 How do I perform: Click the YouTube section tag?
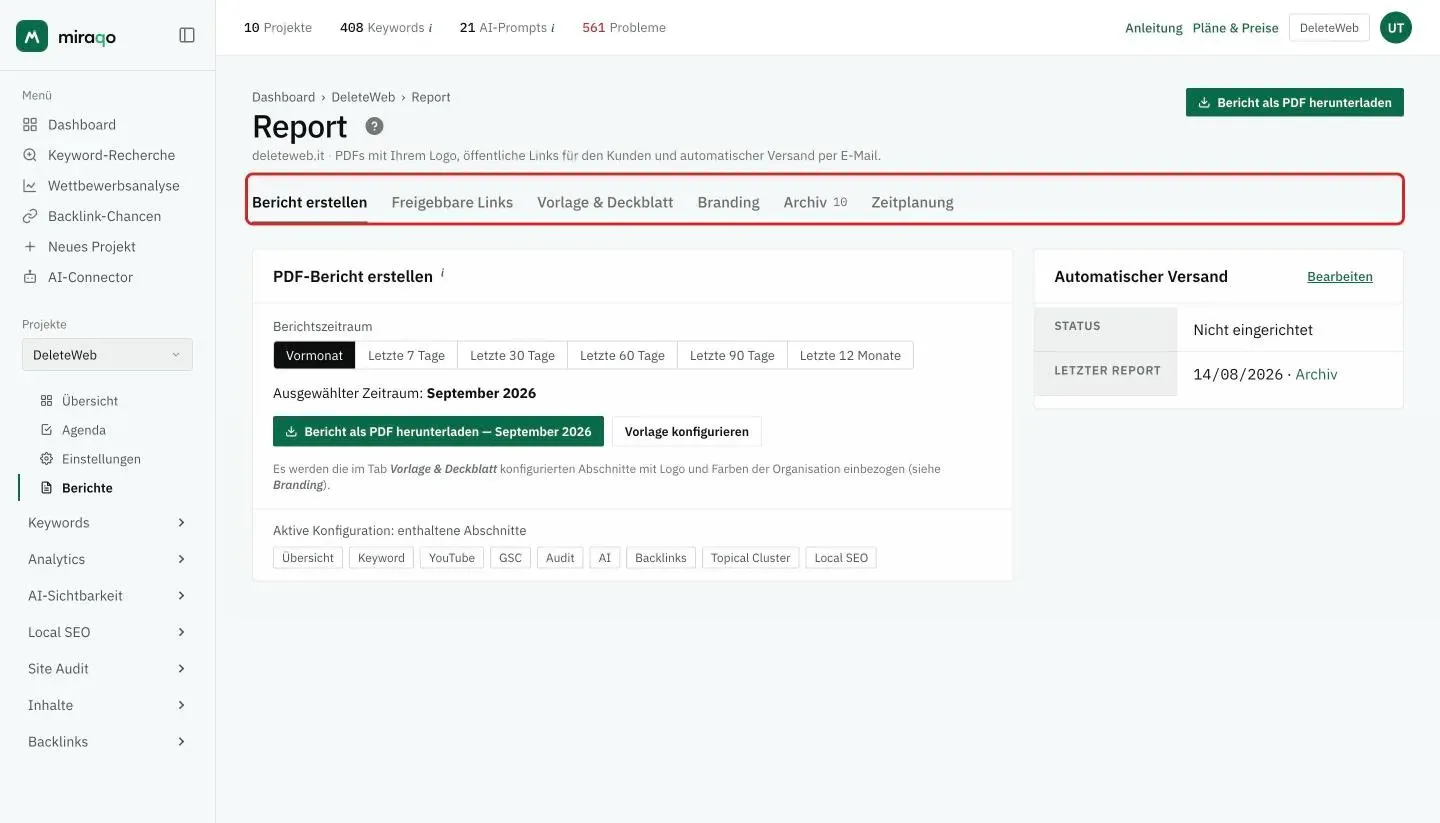click(x=452, y=558)
